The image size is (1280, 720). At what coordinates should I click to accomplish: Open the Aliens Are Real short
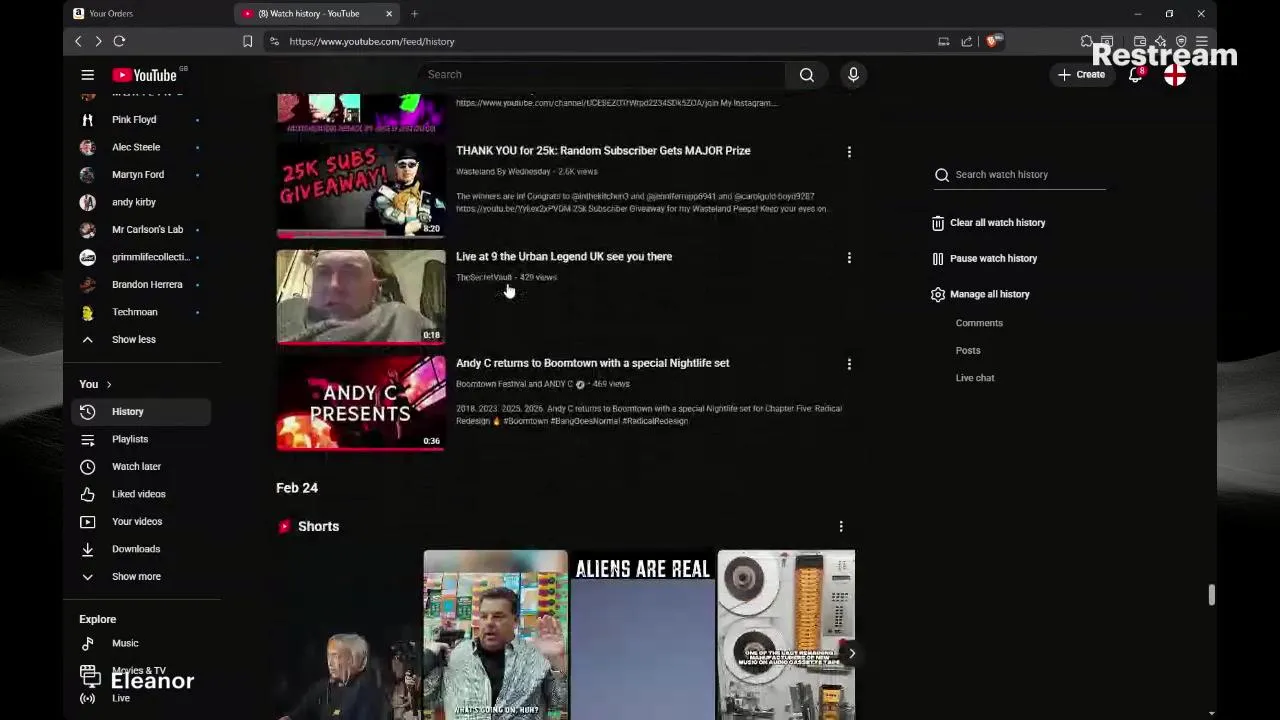click(643, 635)
